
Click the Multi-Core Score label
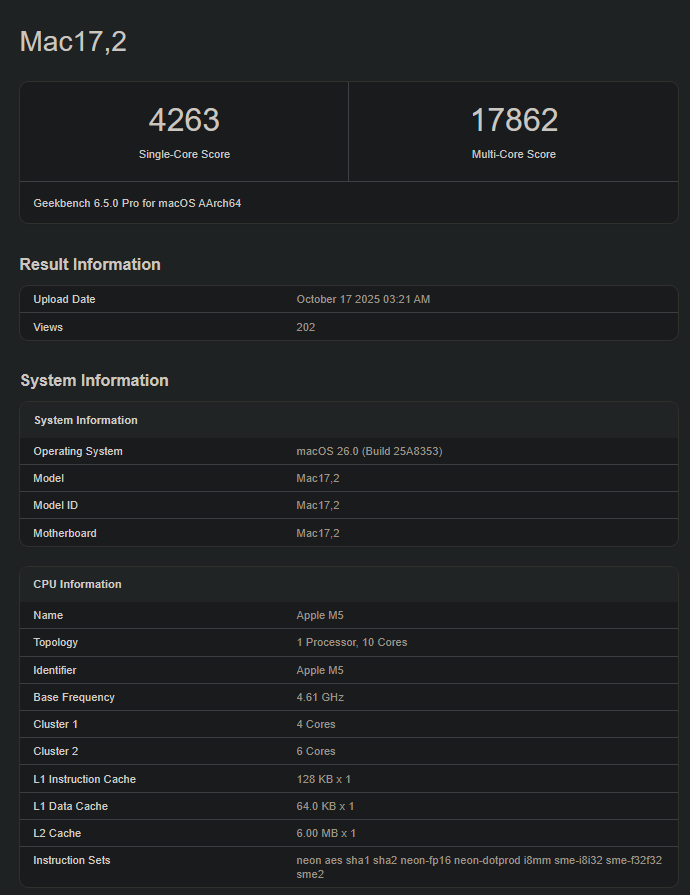point(514,155)
